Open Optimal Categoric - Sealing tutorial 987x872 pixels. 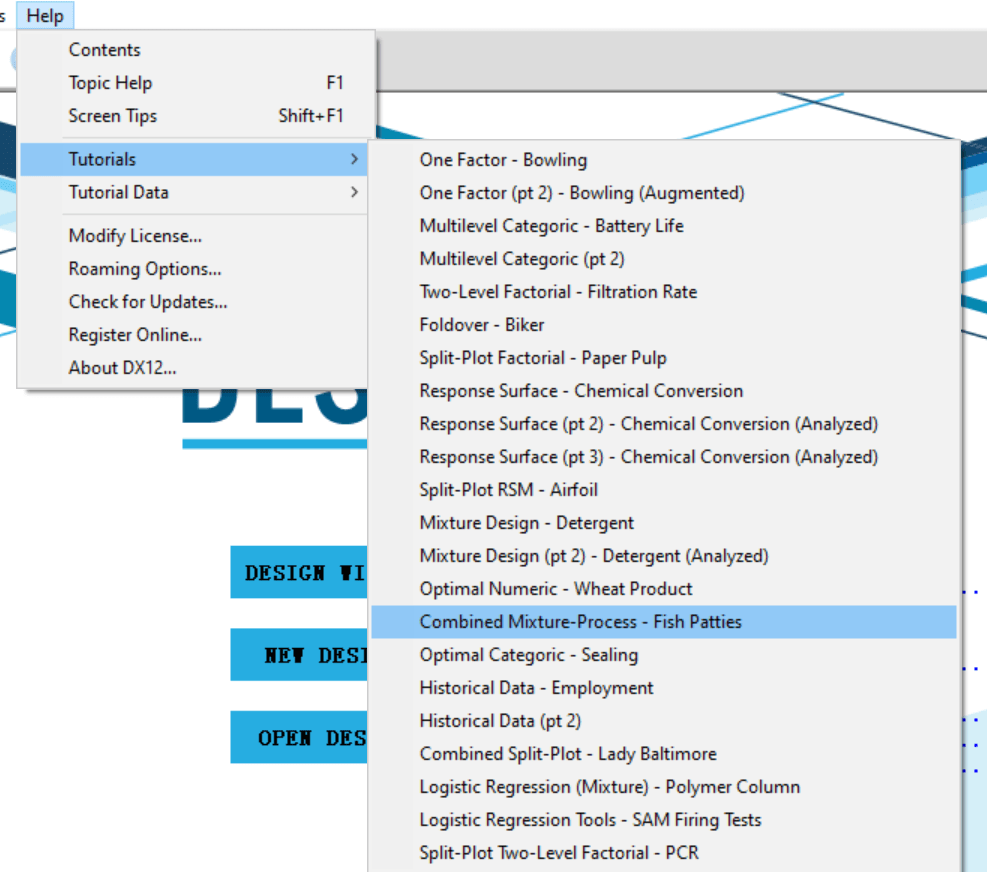(664, 655)
